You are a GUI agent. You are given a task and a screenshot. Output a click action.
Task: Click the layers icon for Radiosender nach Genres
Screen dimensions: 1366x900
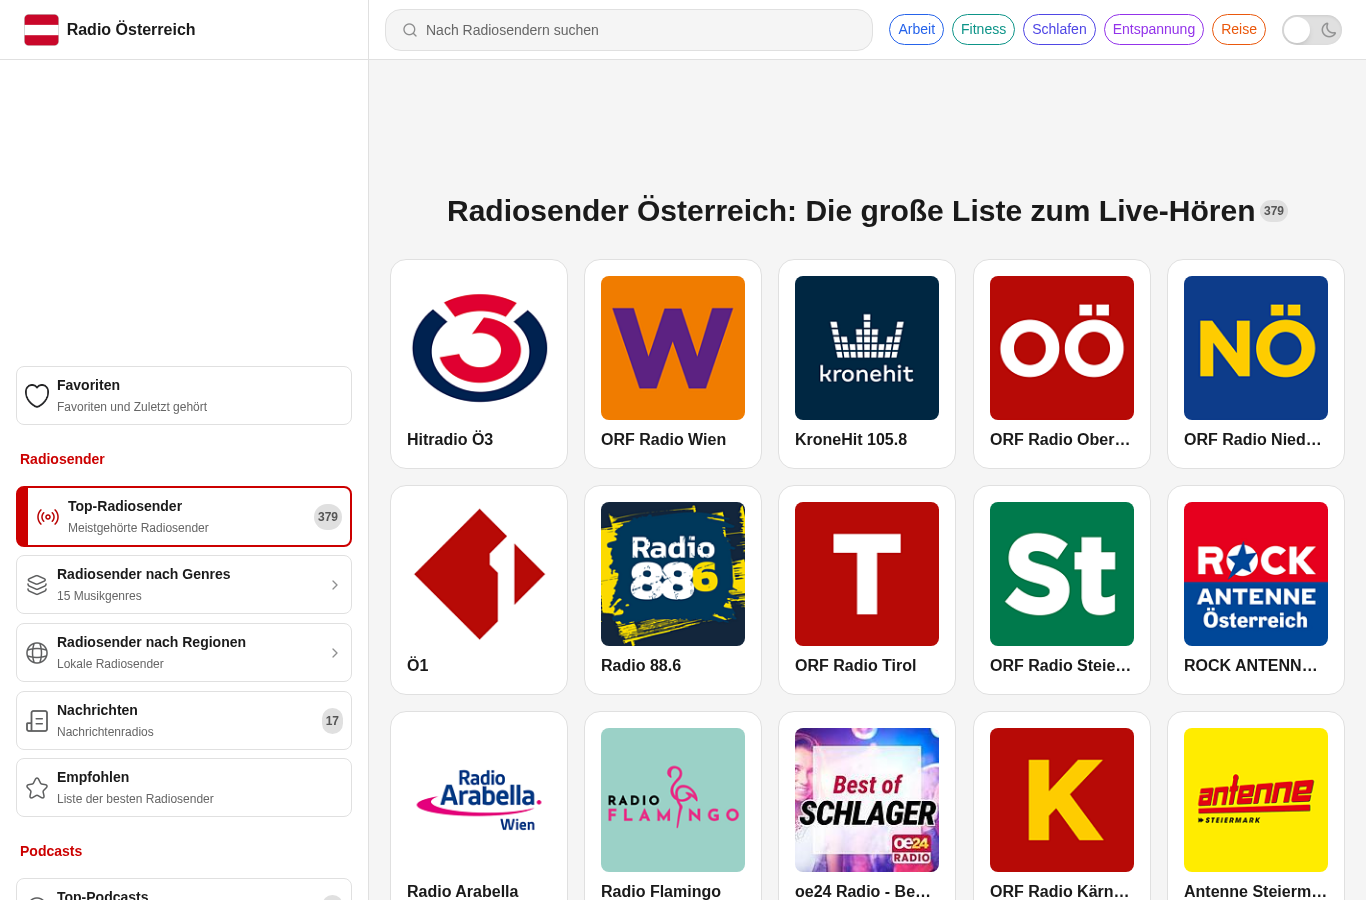[37, 585]
